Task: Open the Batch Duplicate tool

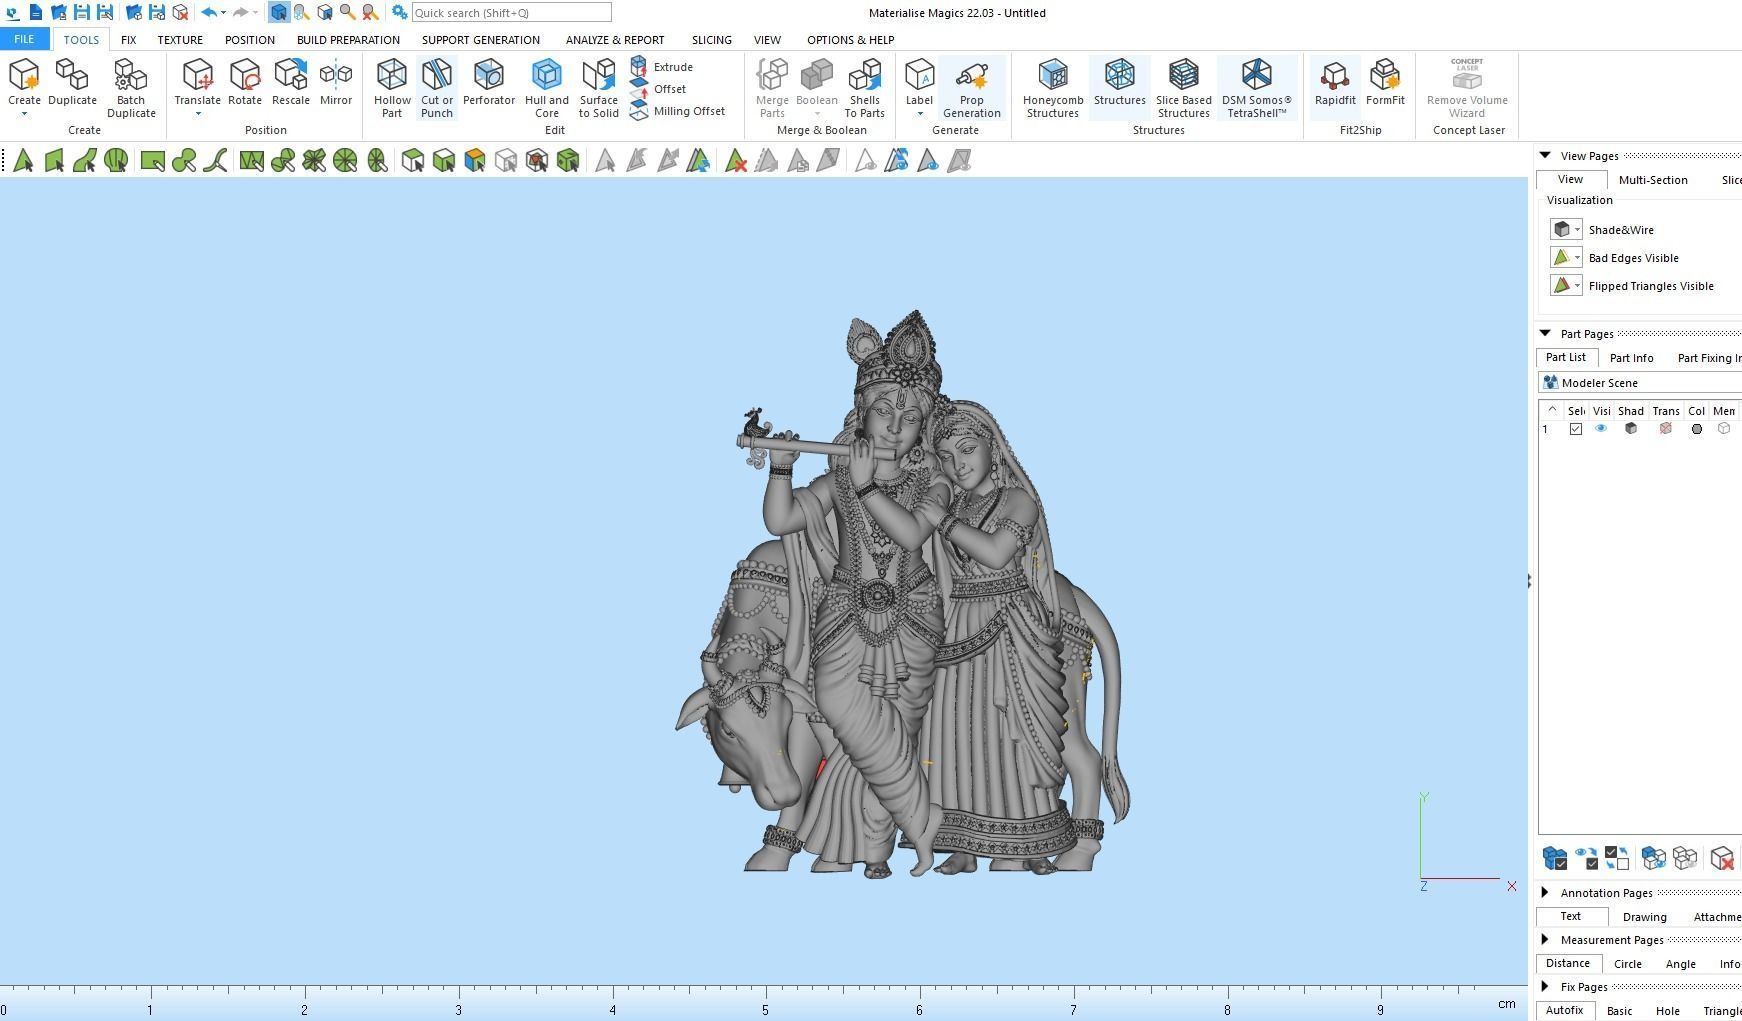Action: click(x=131, y=88)
